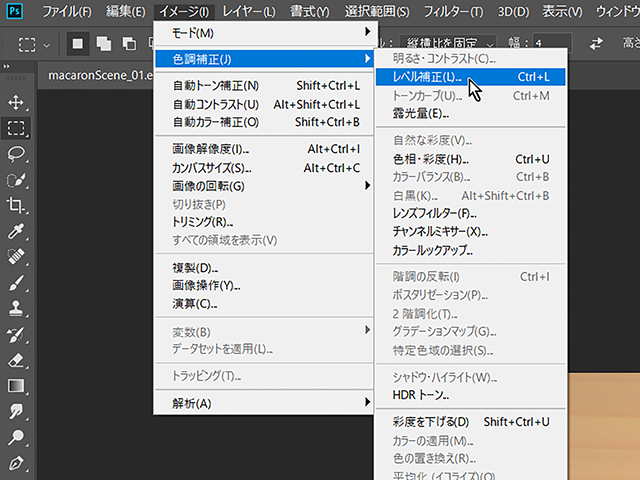Choose 露光量(E) adjustment
The image size is (640, 480).
(471, 113)
